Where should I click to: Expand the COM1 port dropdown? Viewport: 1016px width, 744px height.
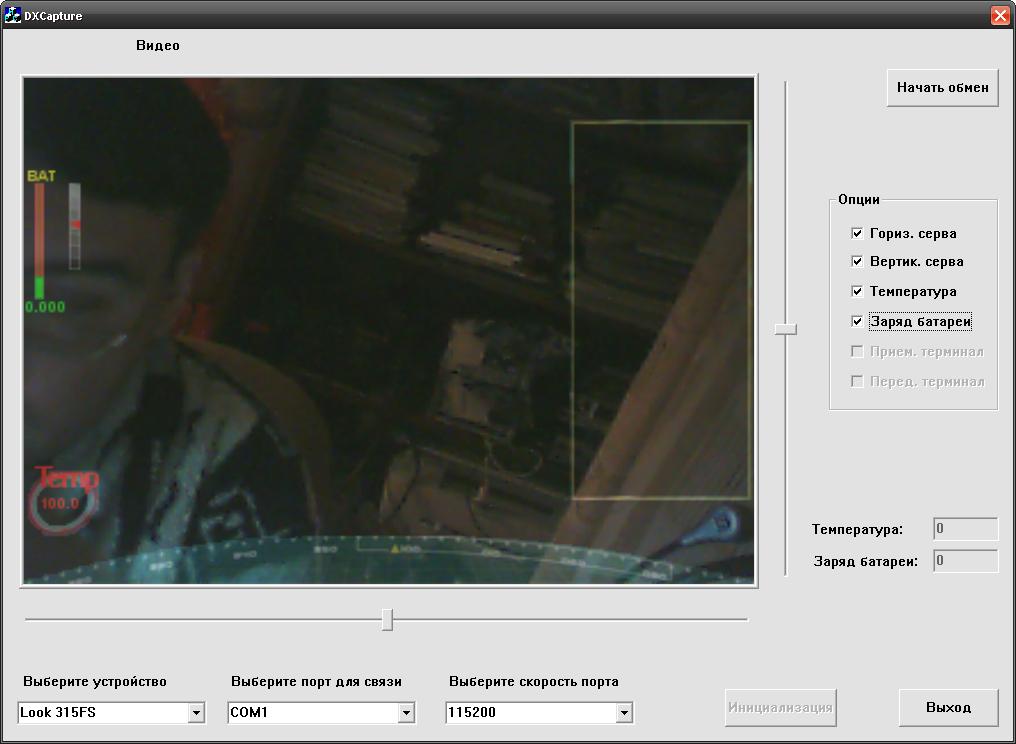pos(406,713)
